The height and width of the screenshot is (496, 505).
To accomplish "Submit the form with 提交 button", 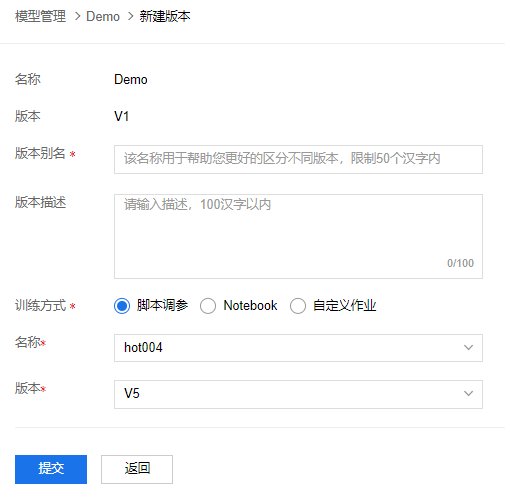I will 51,469.
